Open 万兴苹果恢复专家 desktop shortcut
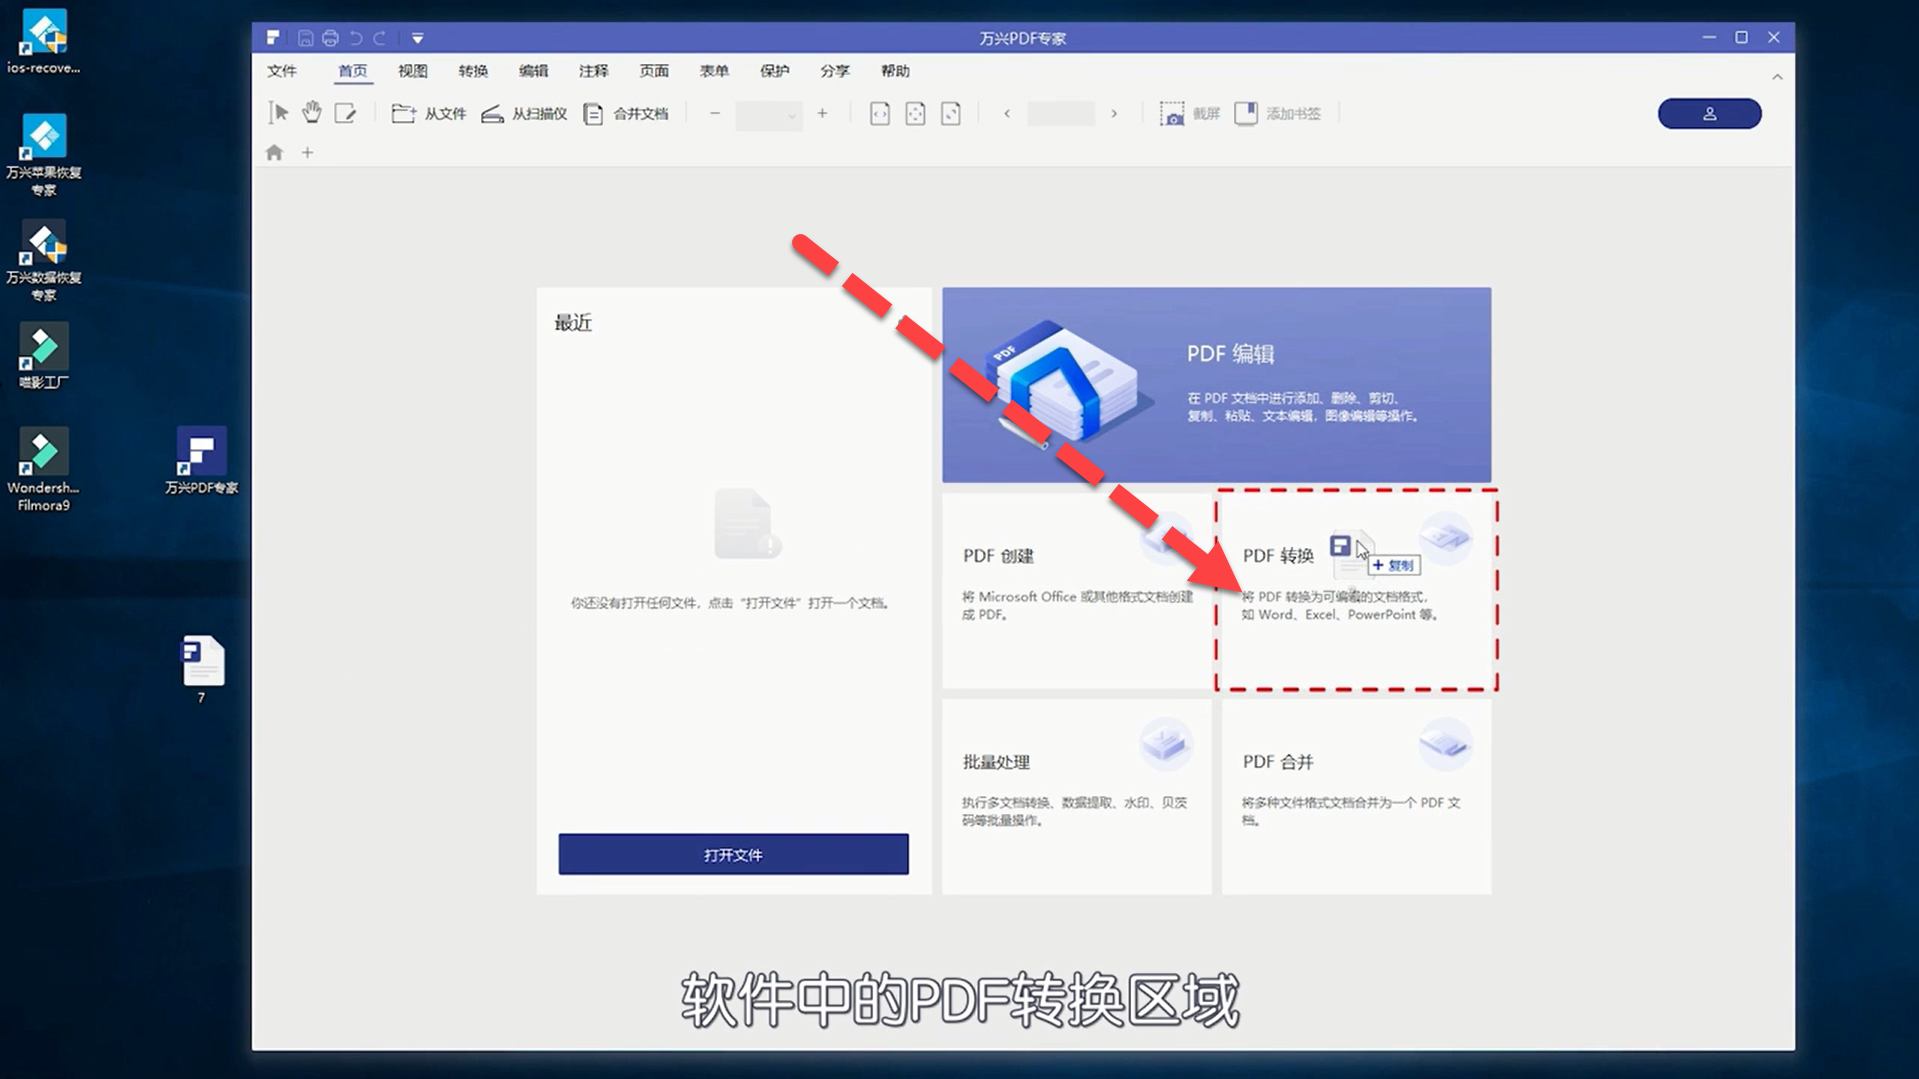1919x1079 pixels. 43,155
